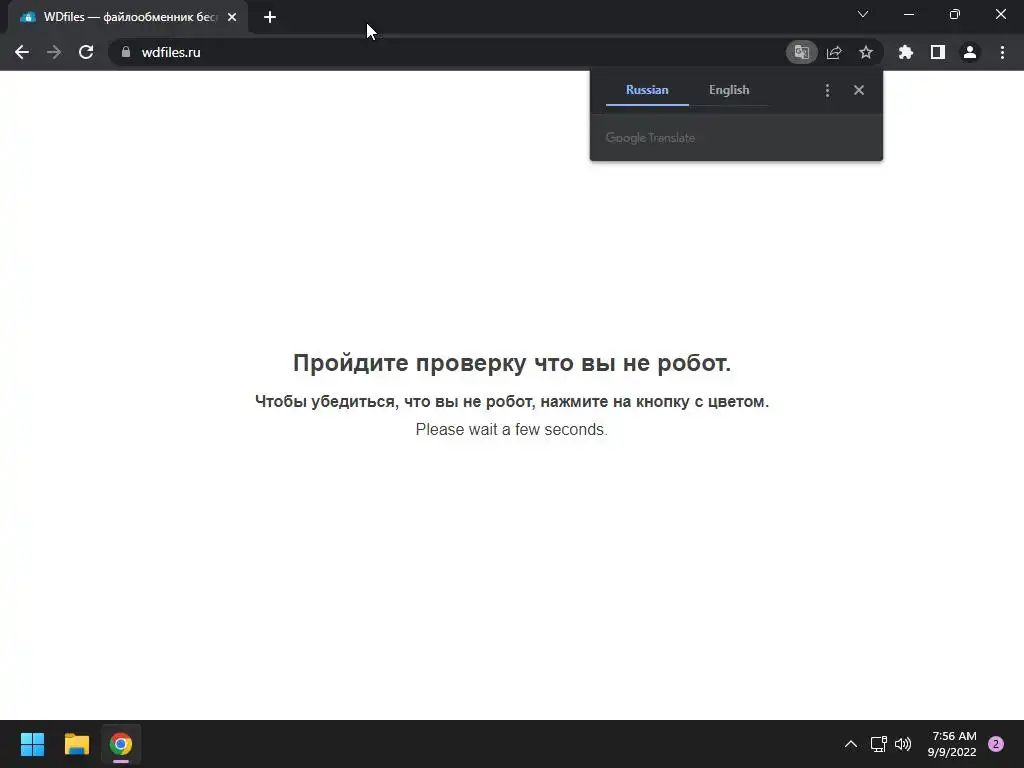
Task: Switch translation to Russian tab
Action: coord(647,90)
